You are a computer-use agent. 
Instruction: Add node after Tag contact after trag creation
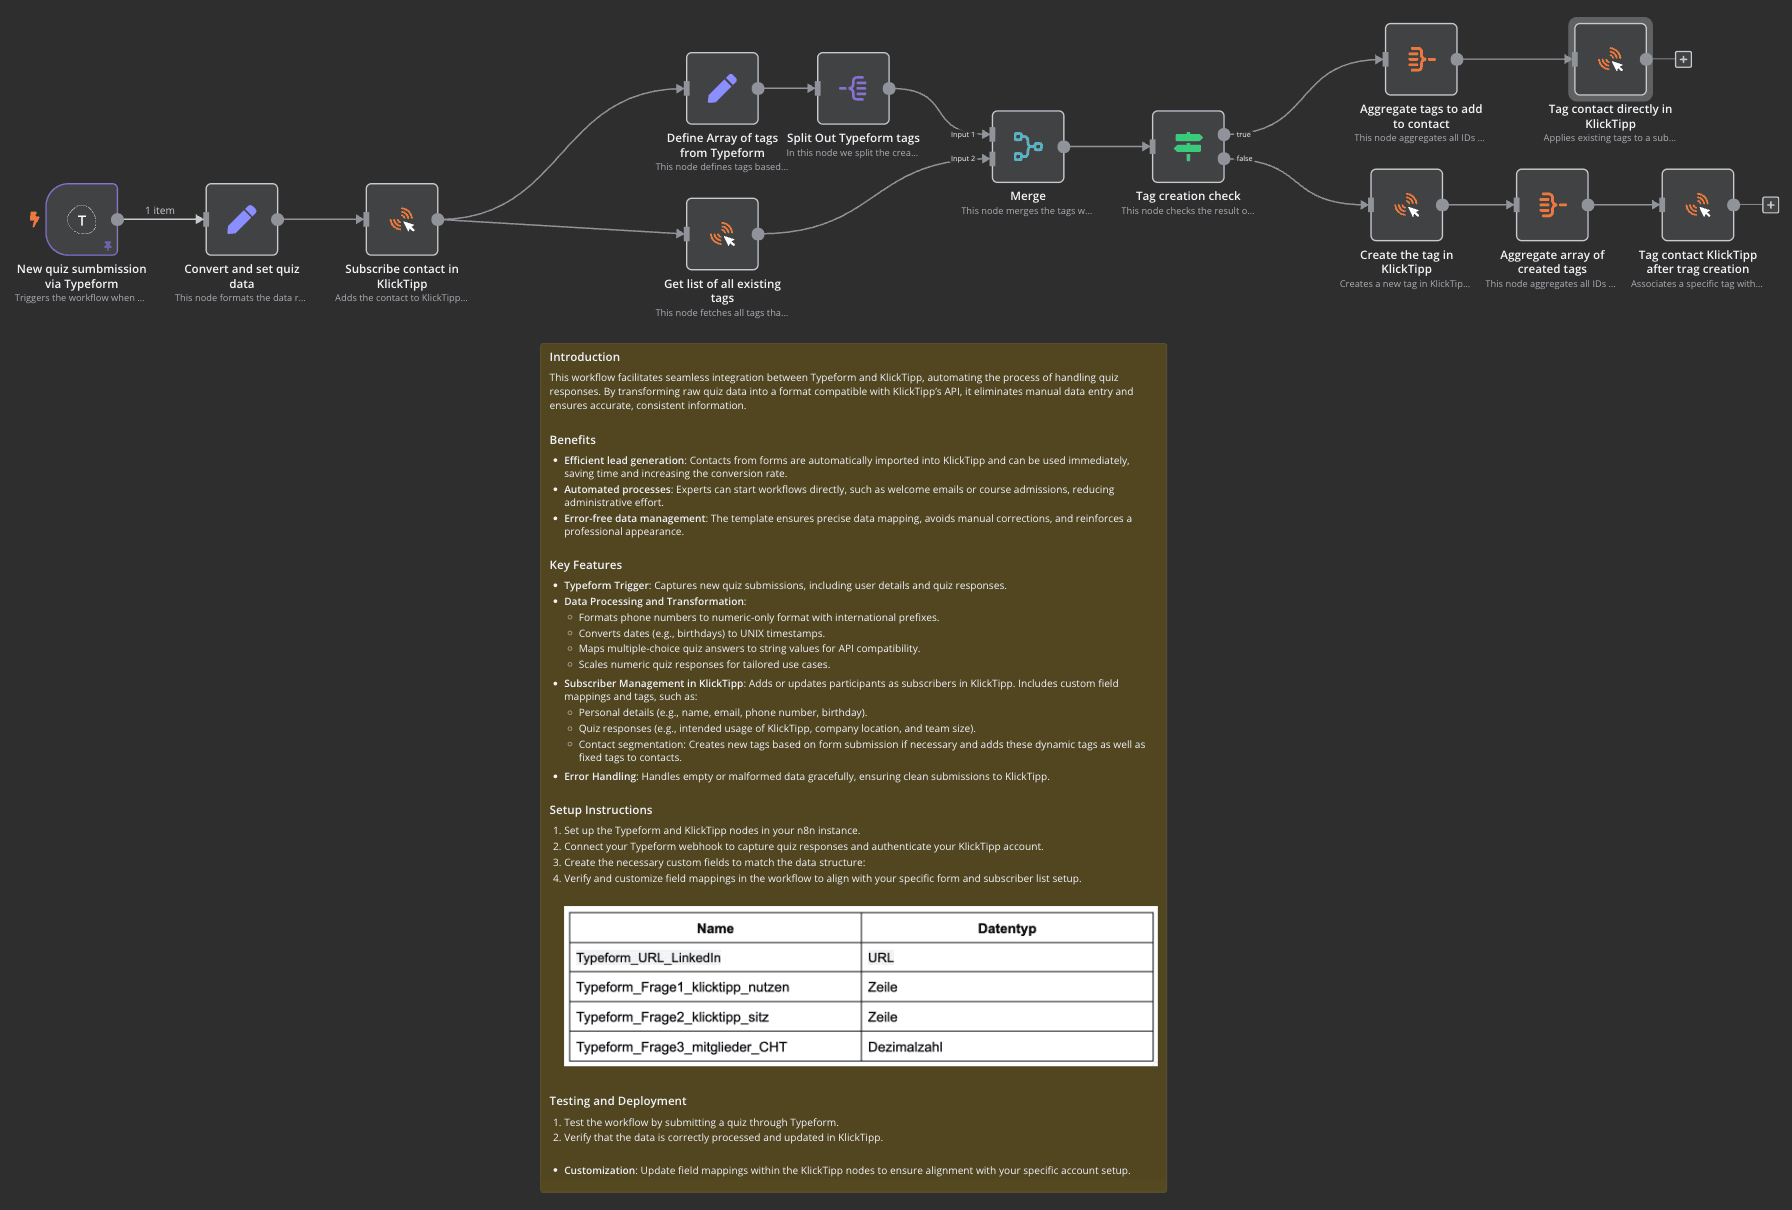pyautogui.click(x=1771, y=205)
